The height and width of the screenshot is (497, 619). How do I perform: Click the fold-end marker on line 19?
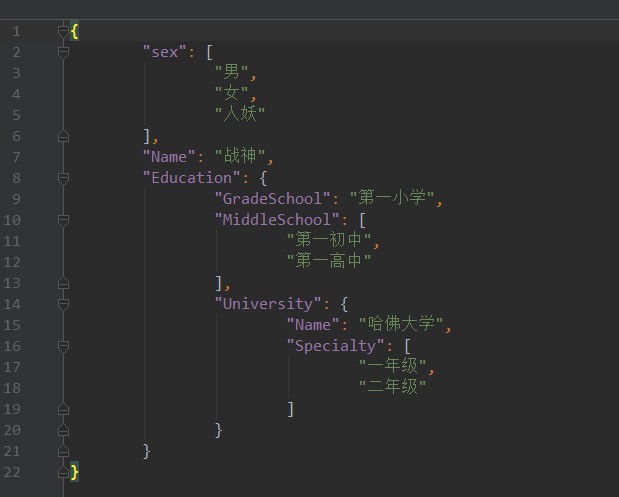(x=64, y=409)
